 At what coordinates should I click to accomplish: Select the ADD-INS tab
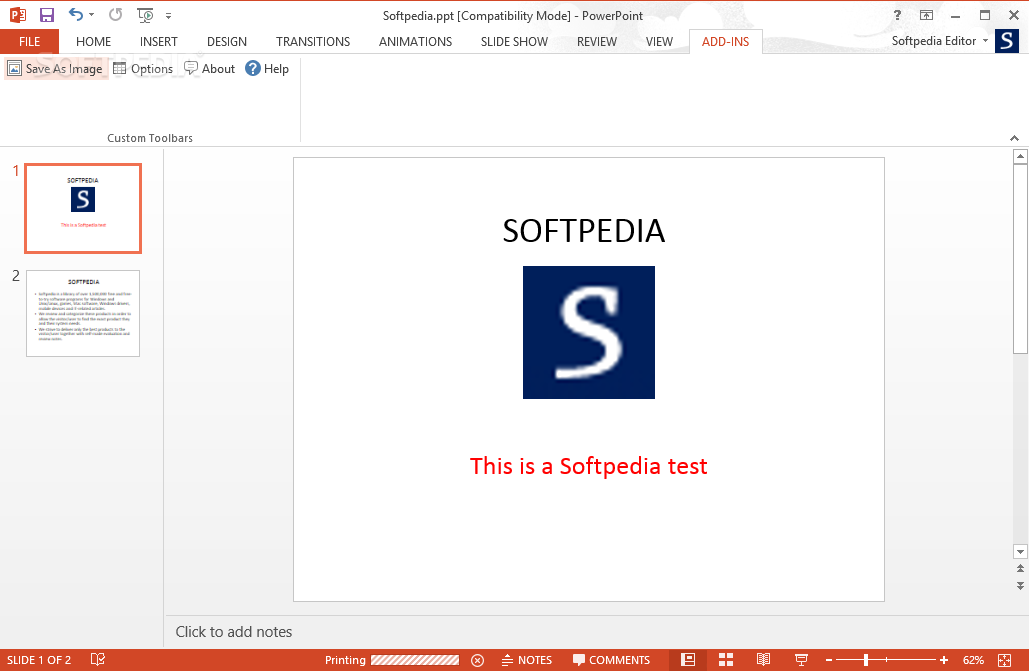[725, 41]
